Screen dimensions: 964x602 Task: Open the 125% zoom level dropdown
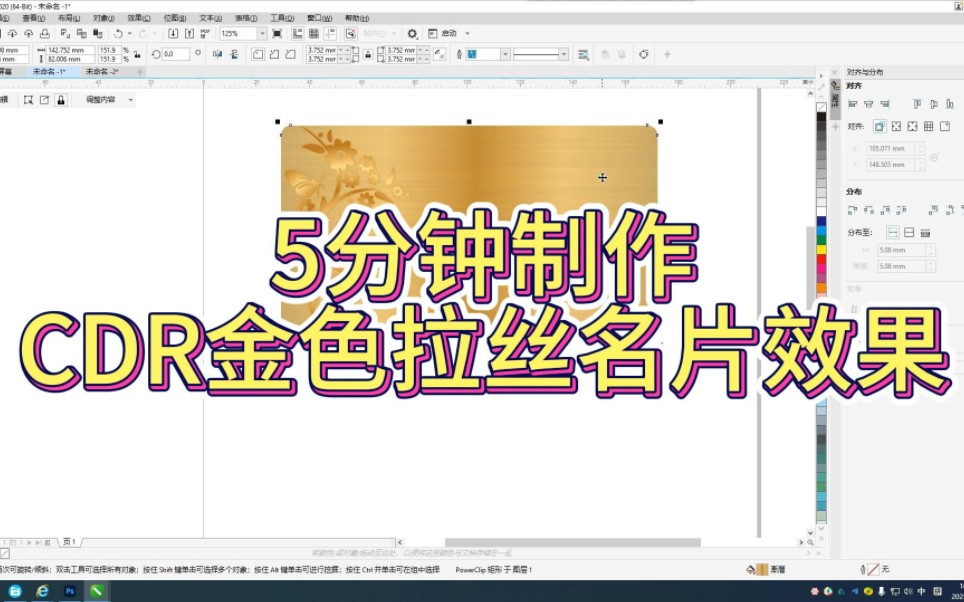[x=264, y=33]
